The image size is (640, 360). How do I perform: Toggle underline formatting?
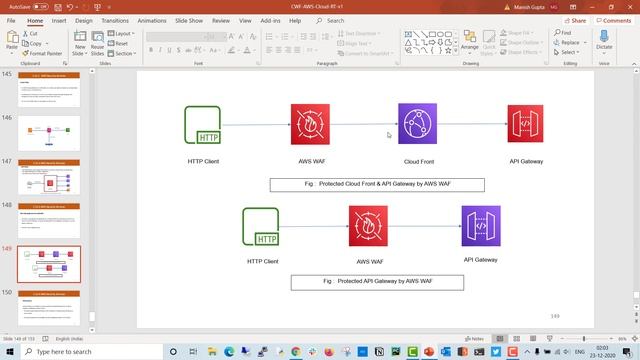point(169,50)
